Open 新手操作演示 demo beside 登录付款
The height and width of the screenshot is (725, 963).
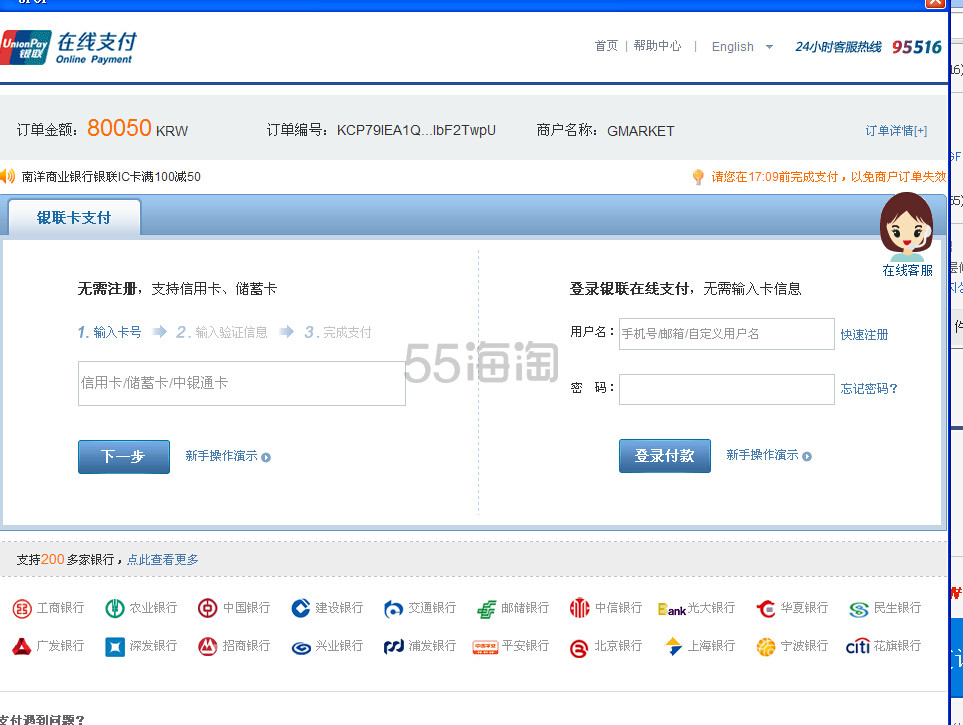[769, 455]
